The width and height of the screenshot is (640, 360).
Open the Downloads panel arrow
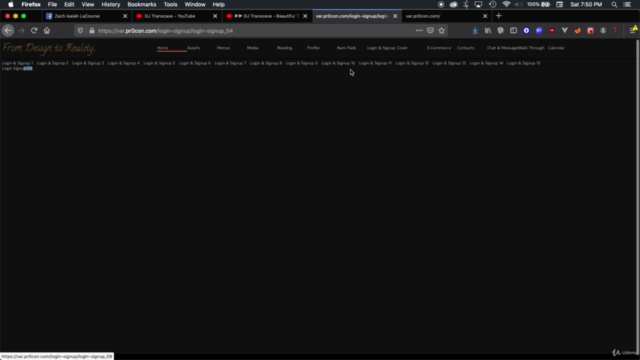tap(475, 31)
